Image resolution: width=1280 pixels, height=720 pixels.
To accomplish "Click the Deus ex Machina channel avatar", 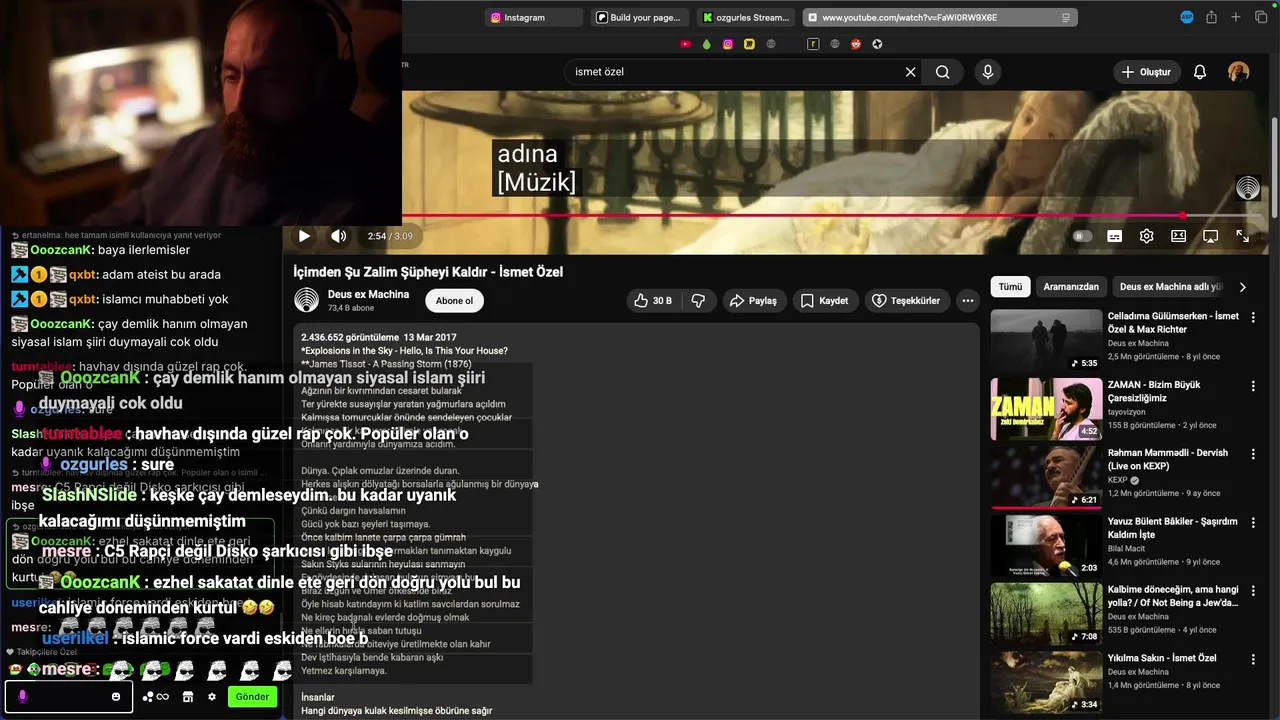I will (306, 300).
